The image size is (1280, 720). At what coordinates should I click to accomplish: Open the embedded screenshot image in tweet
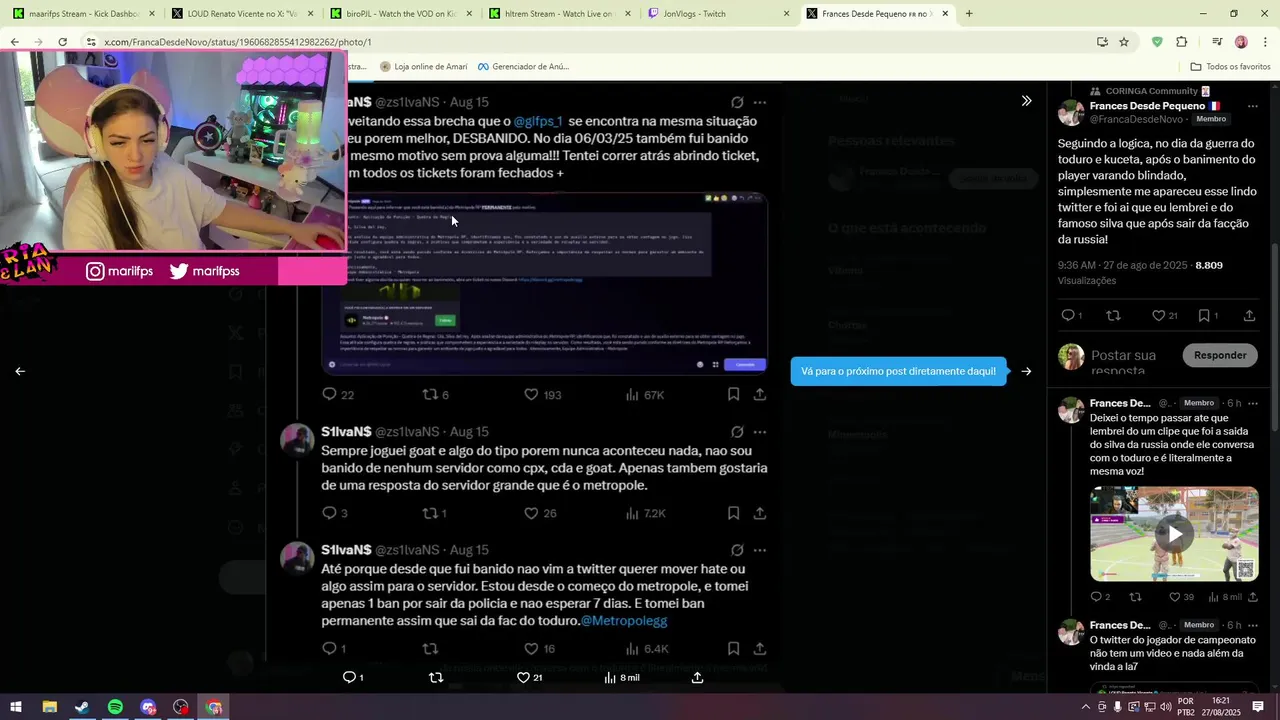pos(545,283)
